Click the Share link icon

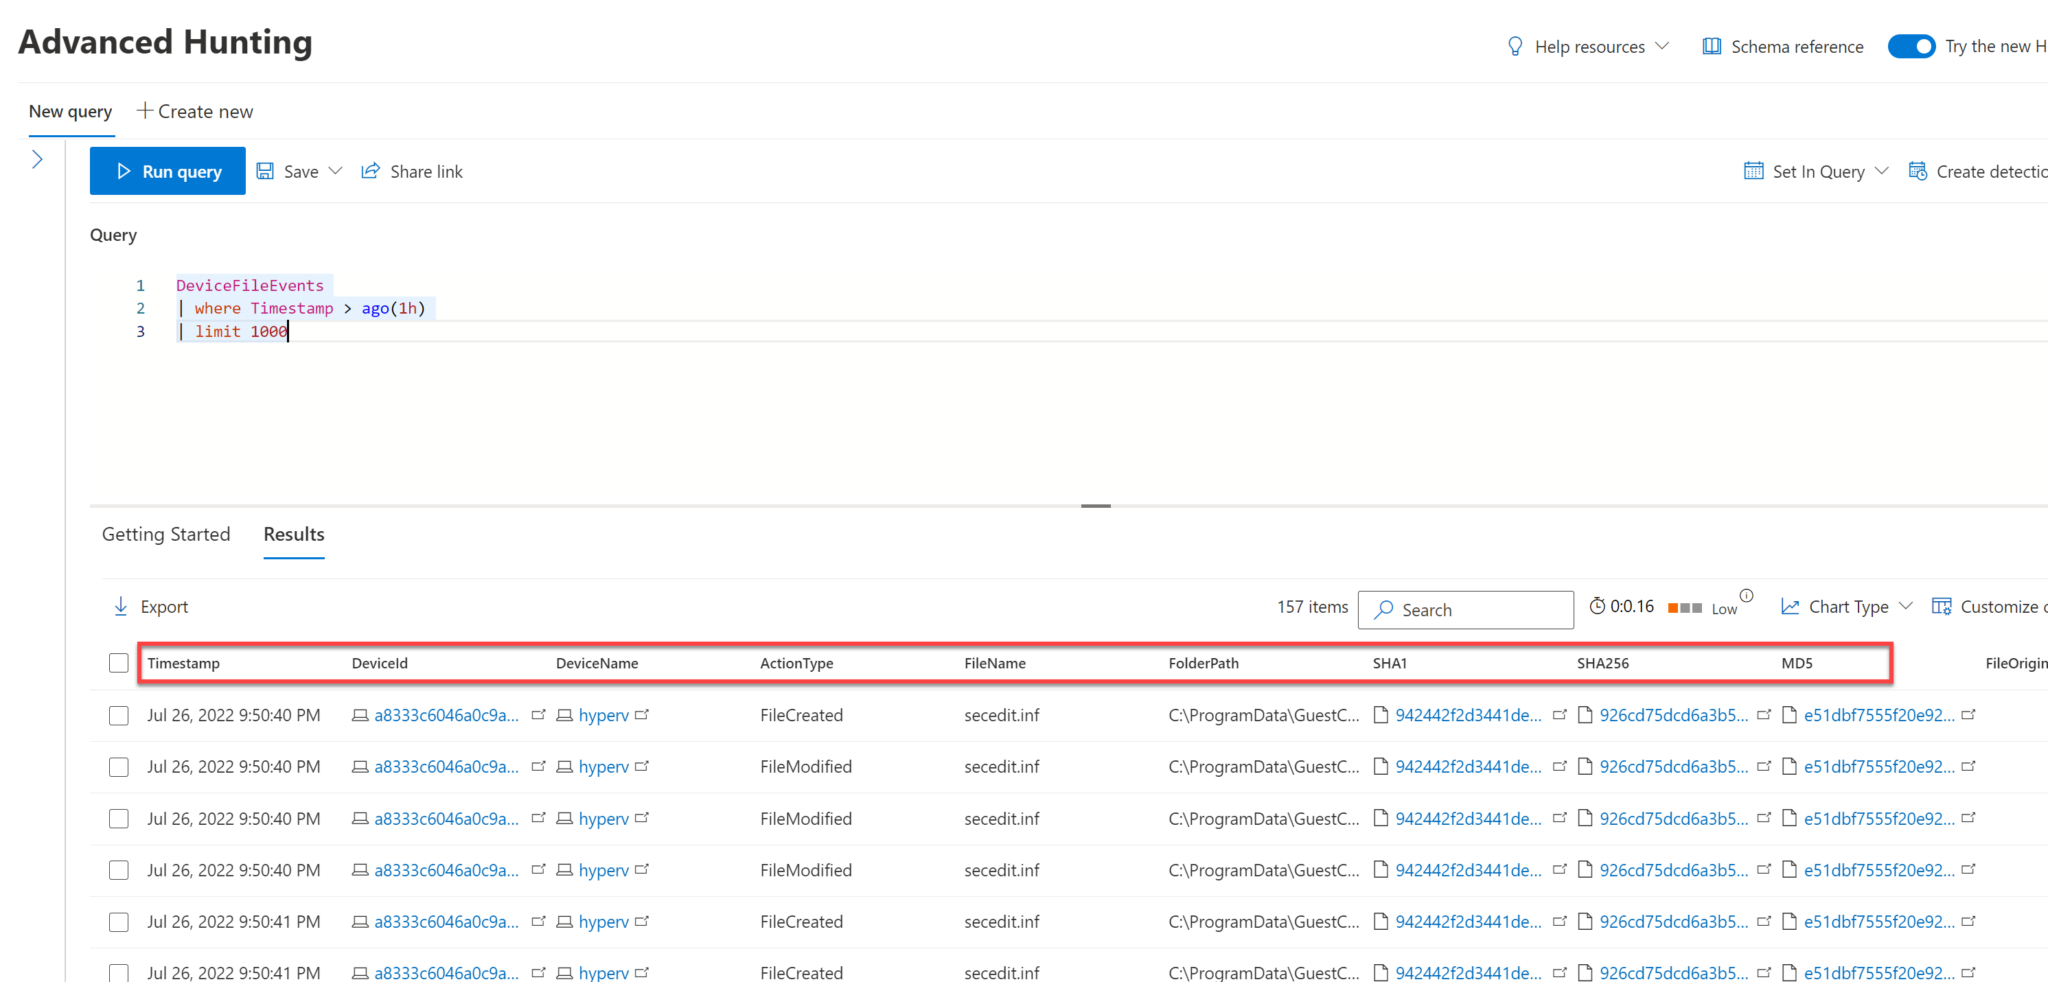(x=371, y=171)
